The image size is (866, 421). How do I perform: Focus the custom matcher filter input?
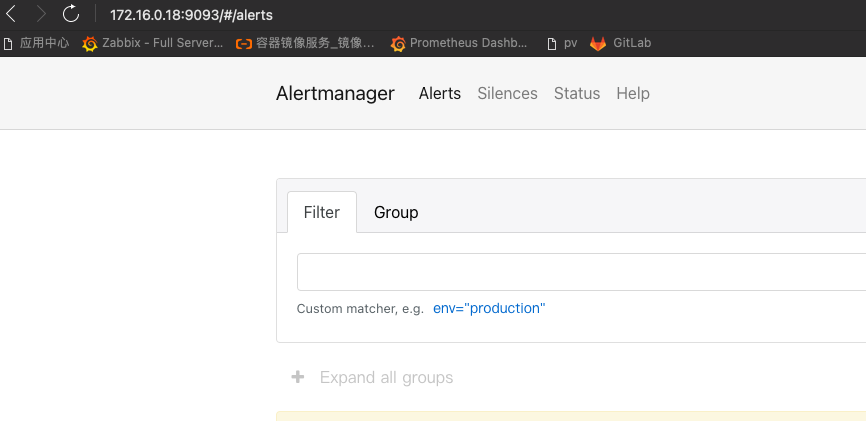[580, 272]
